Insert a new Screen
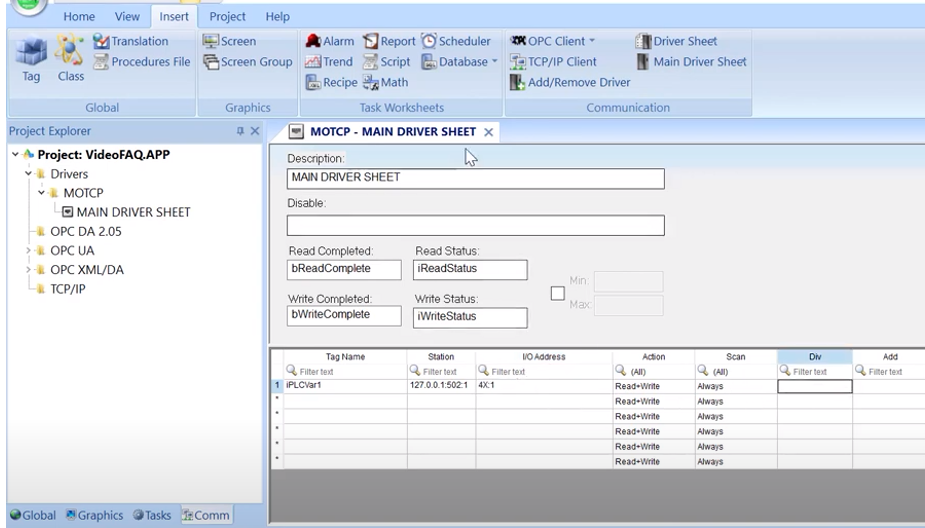 click(x=229, y=42)
